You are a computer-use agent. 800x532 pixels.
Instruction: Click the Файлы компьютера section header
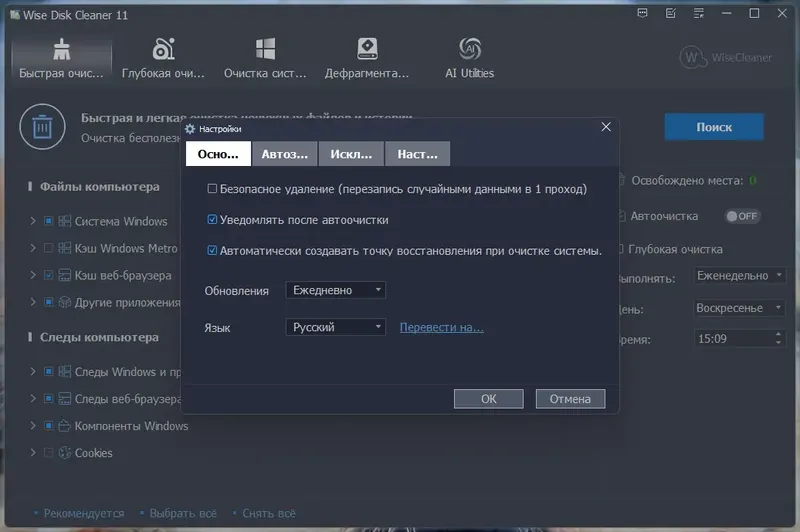(x=99, y=187)
